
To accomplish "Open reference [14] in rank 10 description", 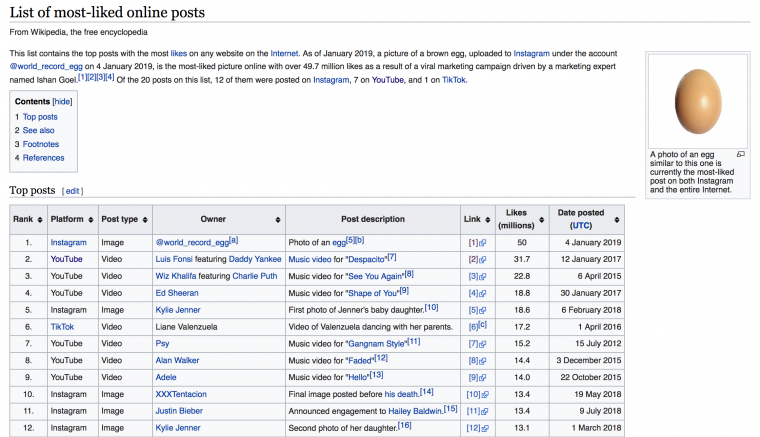I will coord(427,392).
